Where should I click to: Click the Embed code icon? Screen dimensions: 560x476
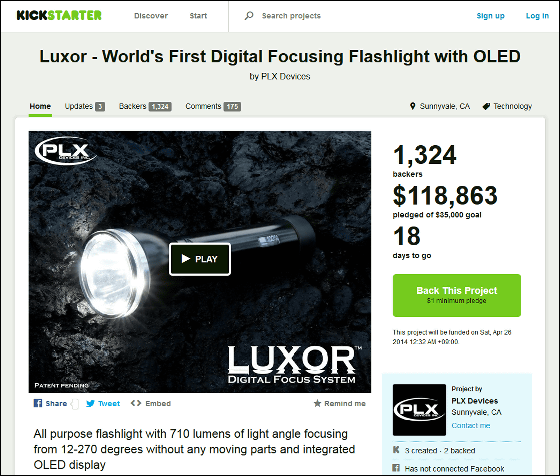[x=136, y=403]
